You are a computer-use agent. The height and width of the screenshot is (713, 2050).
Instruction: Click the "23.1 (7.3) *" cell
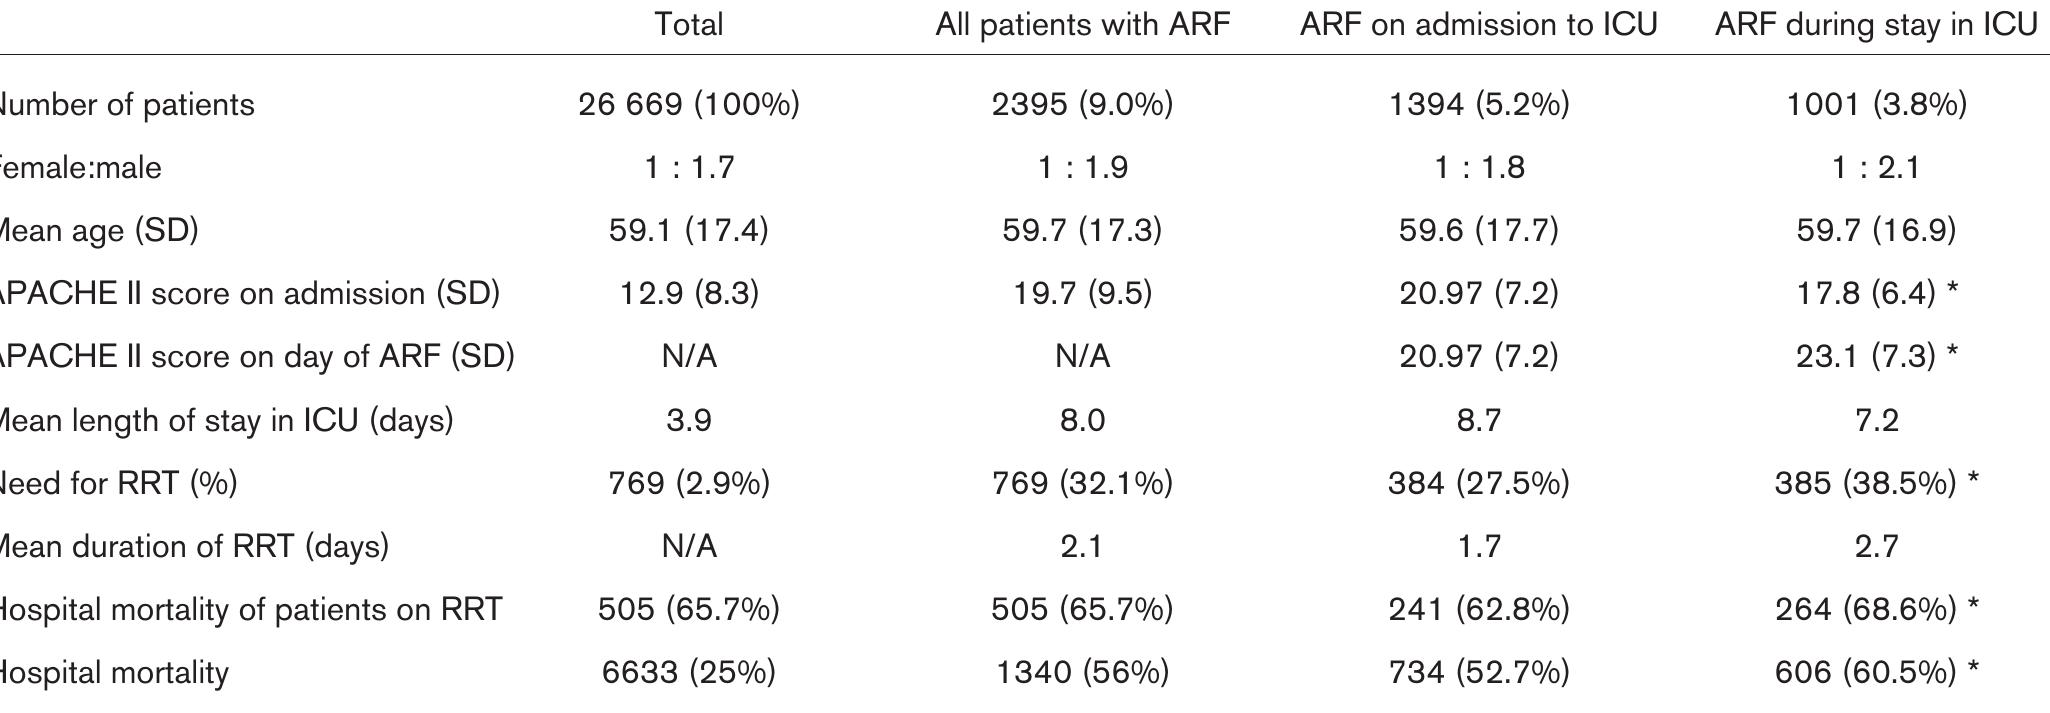coord(1876,356)
